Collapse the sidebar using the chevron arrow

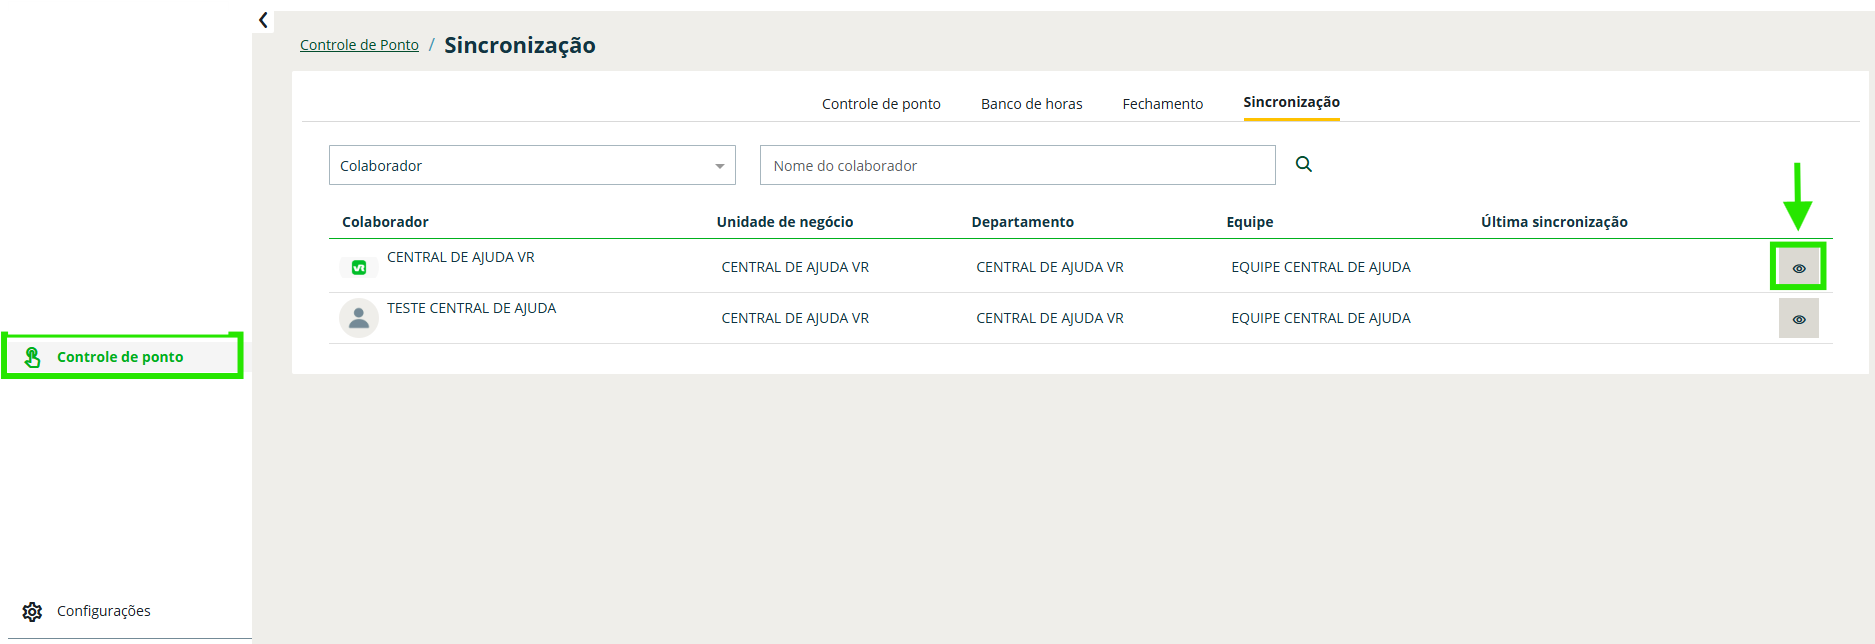click(263, 20)
